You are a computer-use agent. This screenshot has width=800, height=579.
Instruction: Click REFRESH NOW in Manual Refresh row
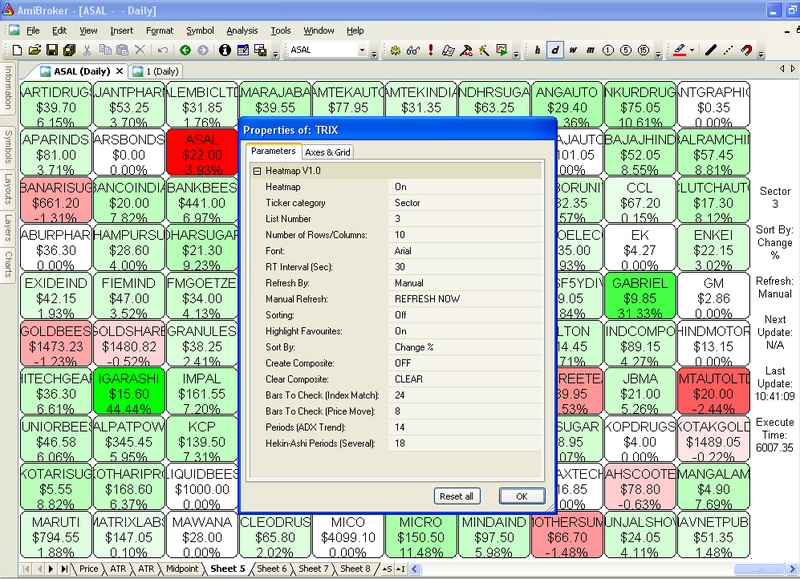click(x=464, y=299)
